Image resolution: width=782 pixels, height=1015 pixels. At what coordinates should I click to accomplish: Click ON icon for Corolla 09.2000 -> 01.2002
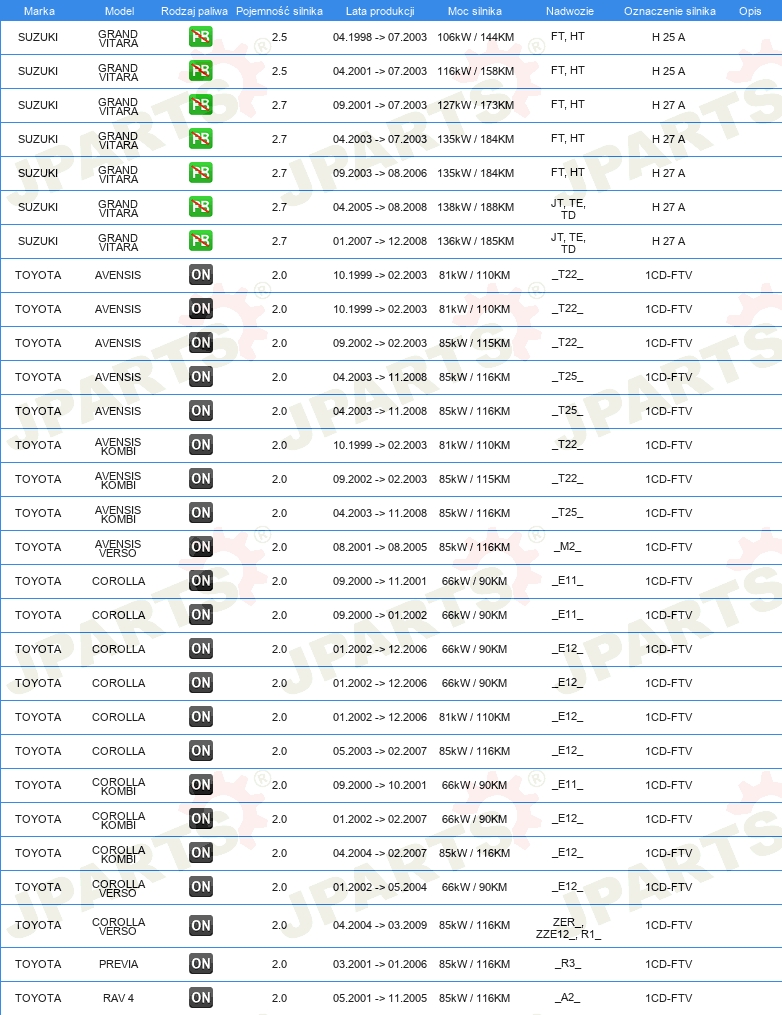[x=201, y=614]
